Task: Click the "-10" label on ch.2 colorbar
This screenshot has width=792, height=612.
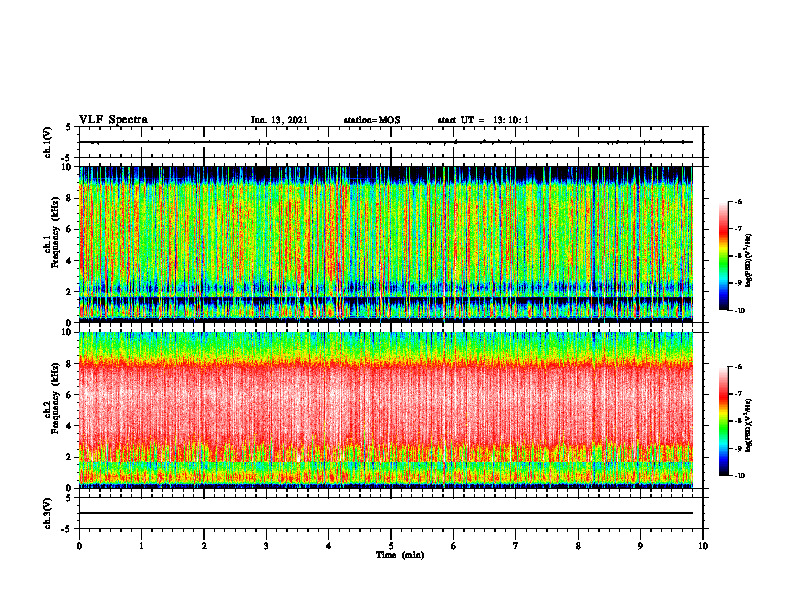Action: pyautogui.click(x=740, y=476)
